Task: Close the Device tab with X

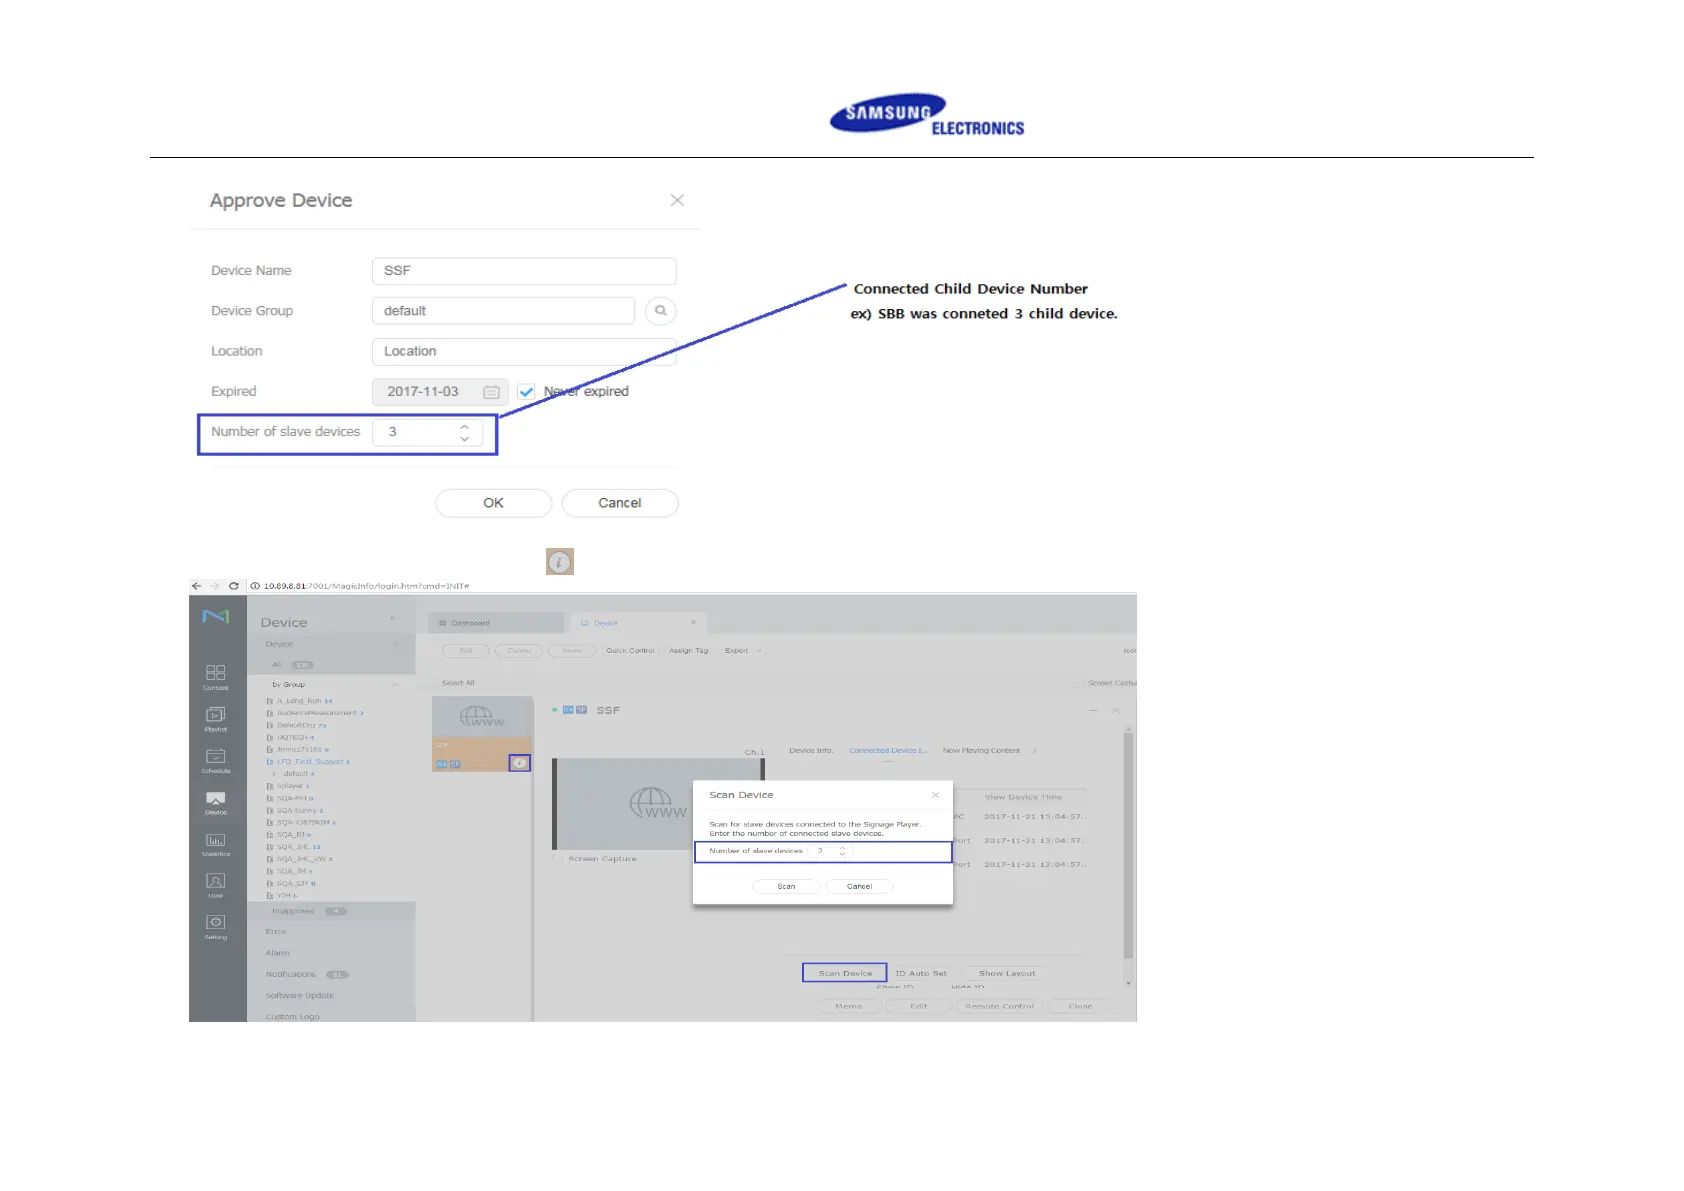Action: [x=693, y=622]
